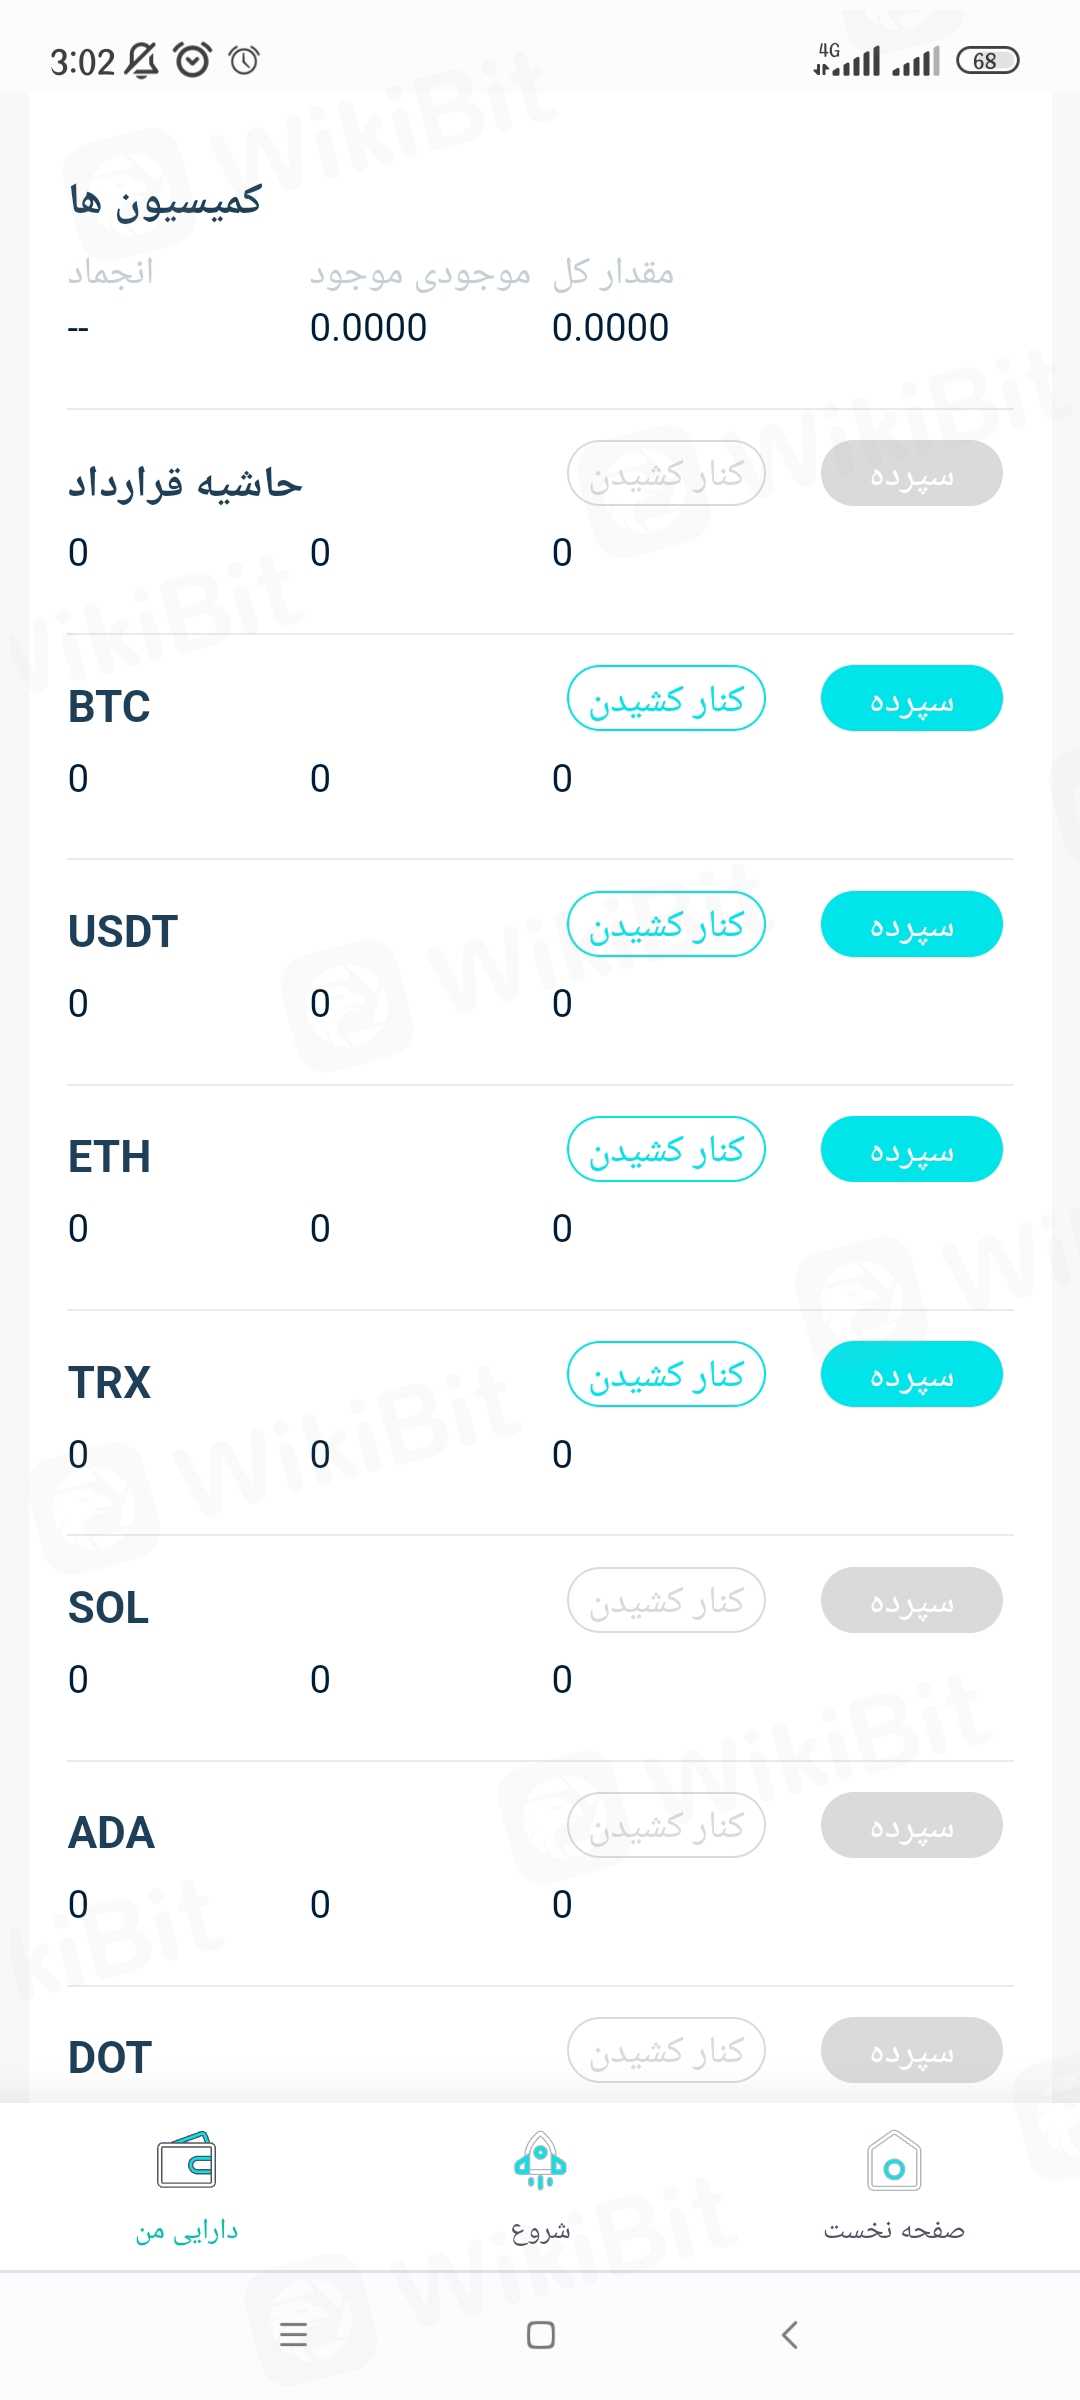The width and height of the screenshot is (1080, 2400).
Task: Withdraw BTC using کنار کشیدن button
Action: point(666,698)
